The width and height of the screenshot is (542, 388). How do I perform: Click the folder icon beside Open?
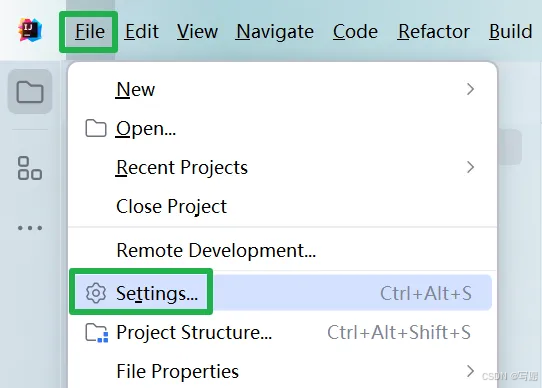point(96,128)
